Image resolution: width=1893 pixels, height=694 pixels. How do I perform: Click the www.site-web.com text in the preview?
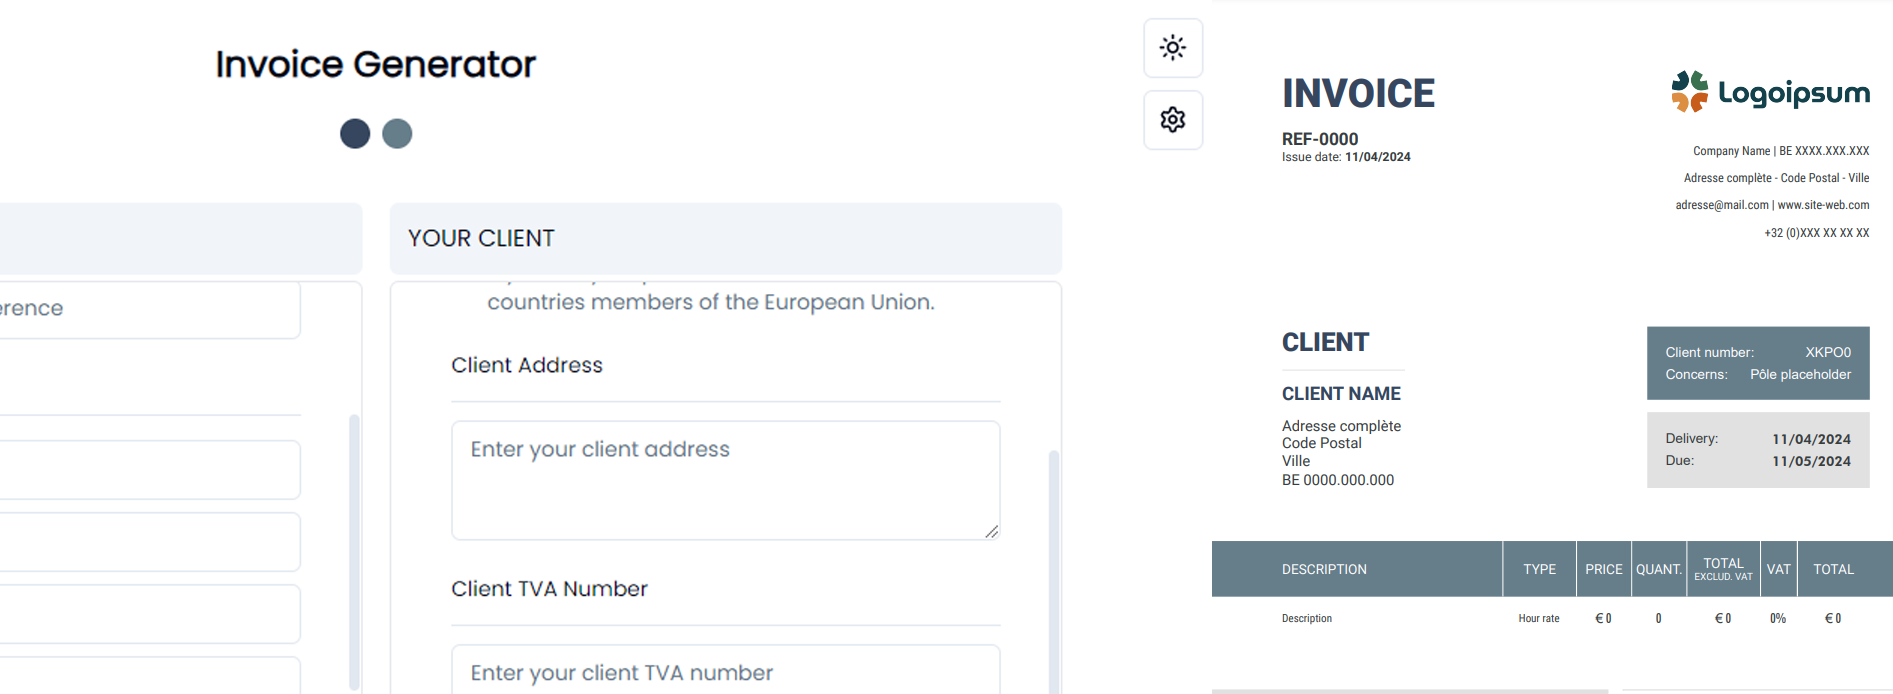tap(1823, 205)
